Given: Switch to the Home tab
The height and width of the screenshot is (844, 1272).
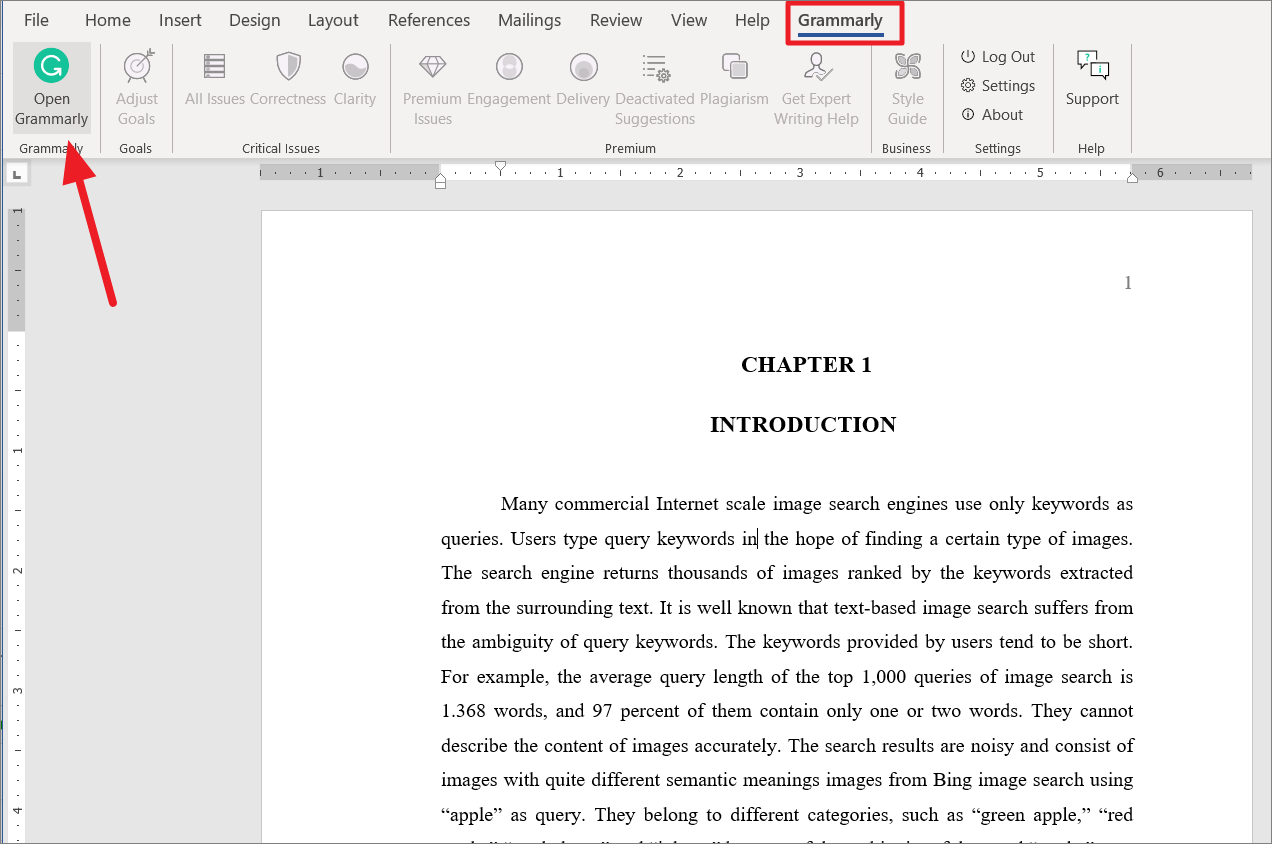Looking at the screenshot, I should pos(107,20).
